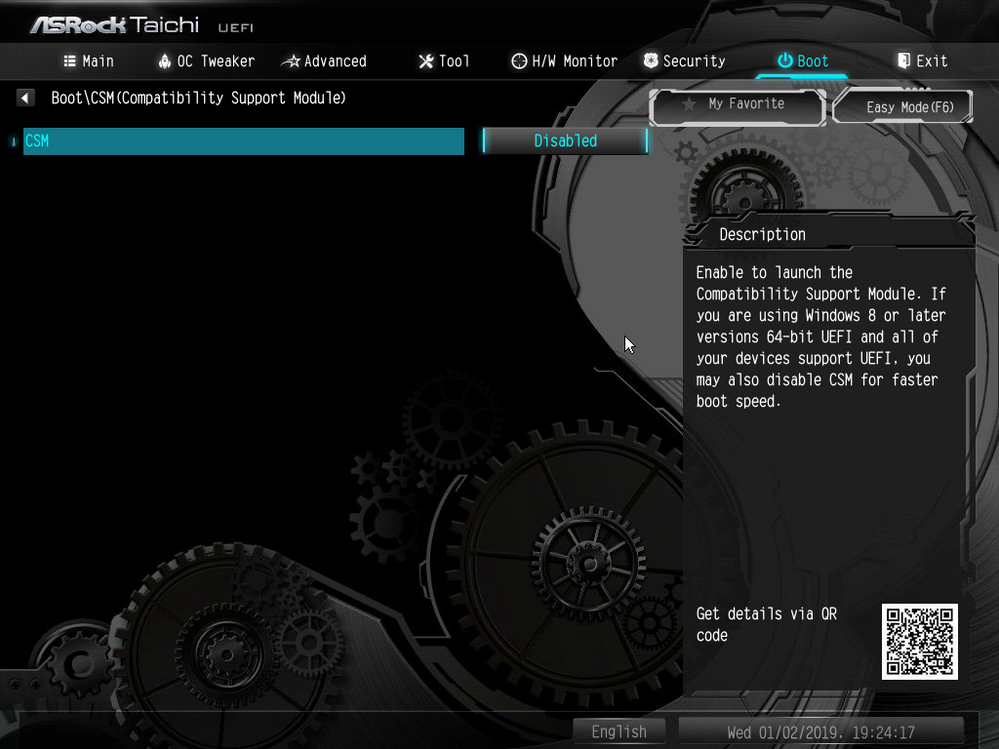Open the Tool tab
The image size is (999, 749).
444,61
